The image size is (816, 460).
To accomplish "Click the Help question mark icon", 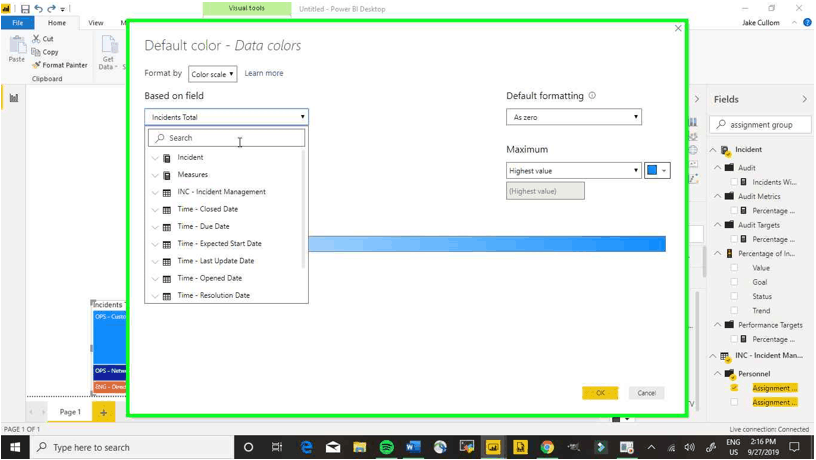I will (807, 22).
